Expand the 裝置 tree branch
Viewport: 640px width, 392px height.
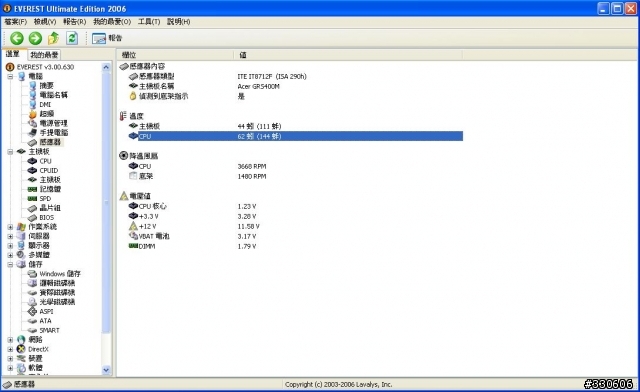[10, 359]
